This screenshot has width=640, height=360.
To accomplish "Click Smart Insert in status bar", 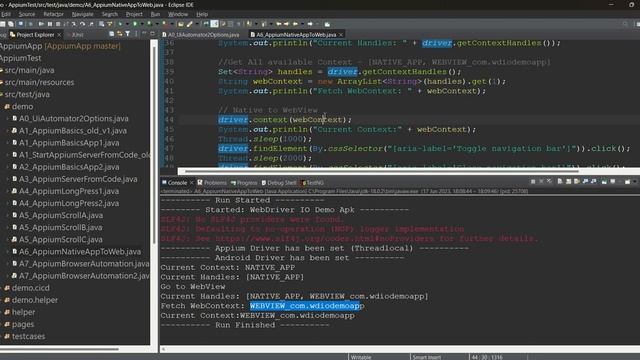I will [x=427, y=357].
